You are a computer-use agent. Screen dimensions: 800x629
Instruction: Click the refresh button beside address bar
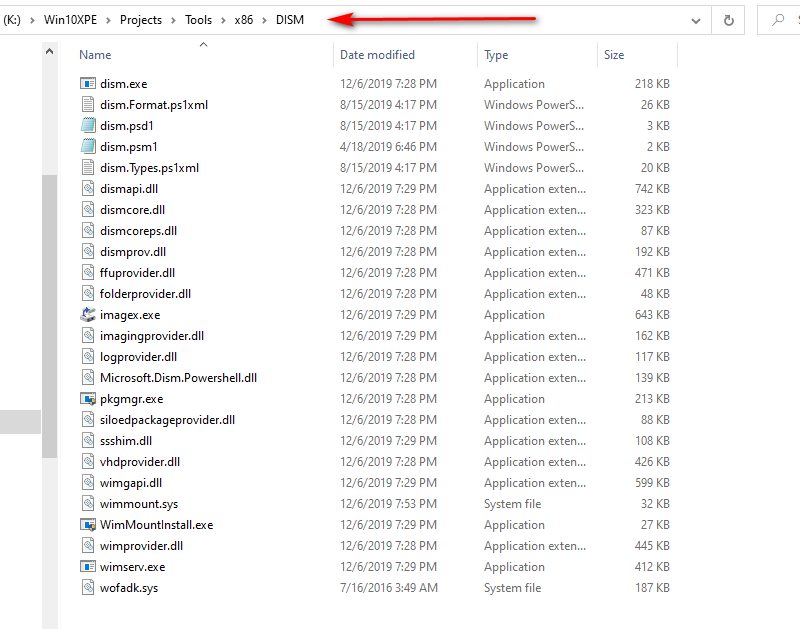coord(729,20)
